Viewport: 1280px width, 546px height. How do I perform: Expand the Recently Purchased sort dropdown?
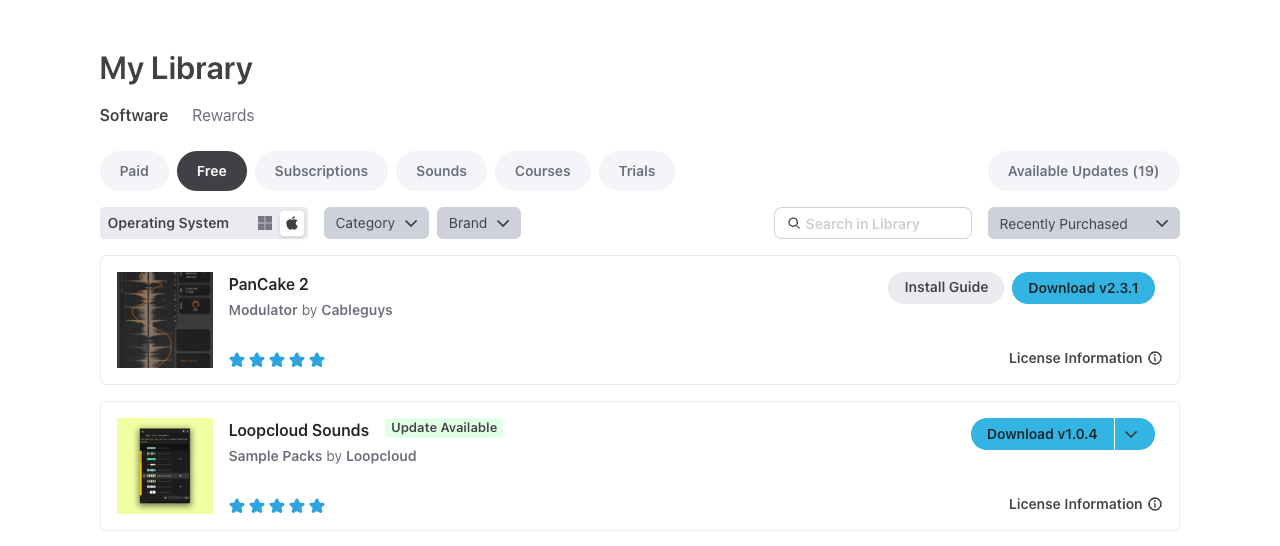1083,223
